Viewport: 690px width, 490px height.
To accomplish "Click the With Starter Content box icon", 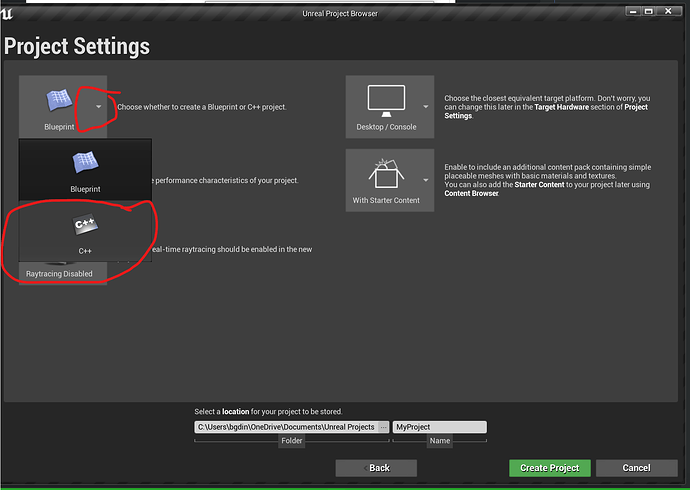I will click(386, 173).
